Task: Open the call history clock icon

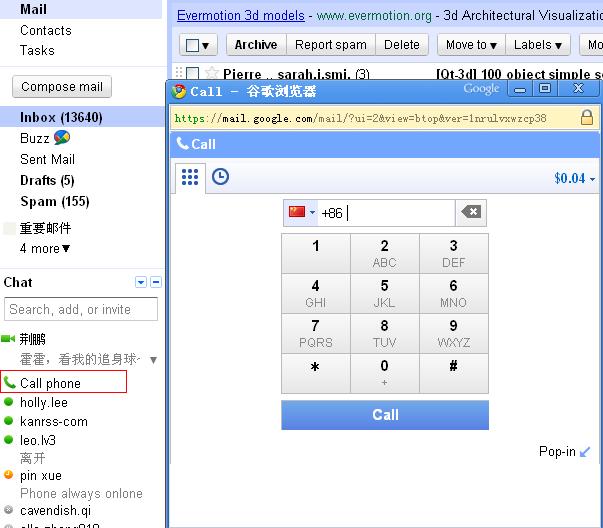Action: click(220, 177)
